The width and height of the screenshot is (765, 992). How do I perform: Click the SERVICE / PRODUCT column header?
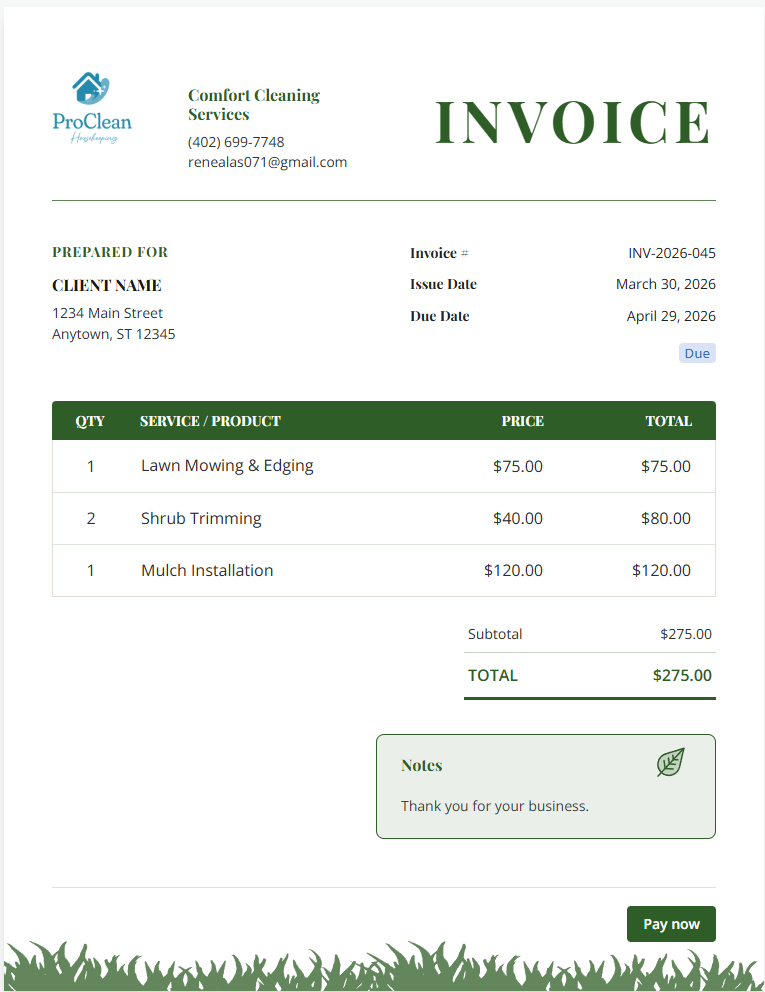point(210,421)
